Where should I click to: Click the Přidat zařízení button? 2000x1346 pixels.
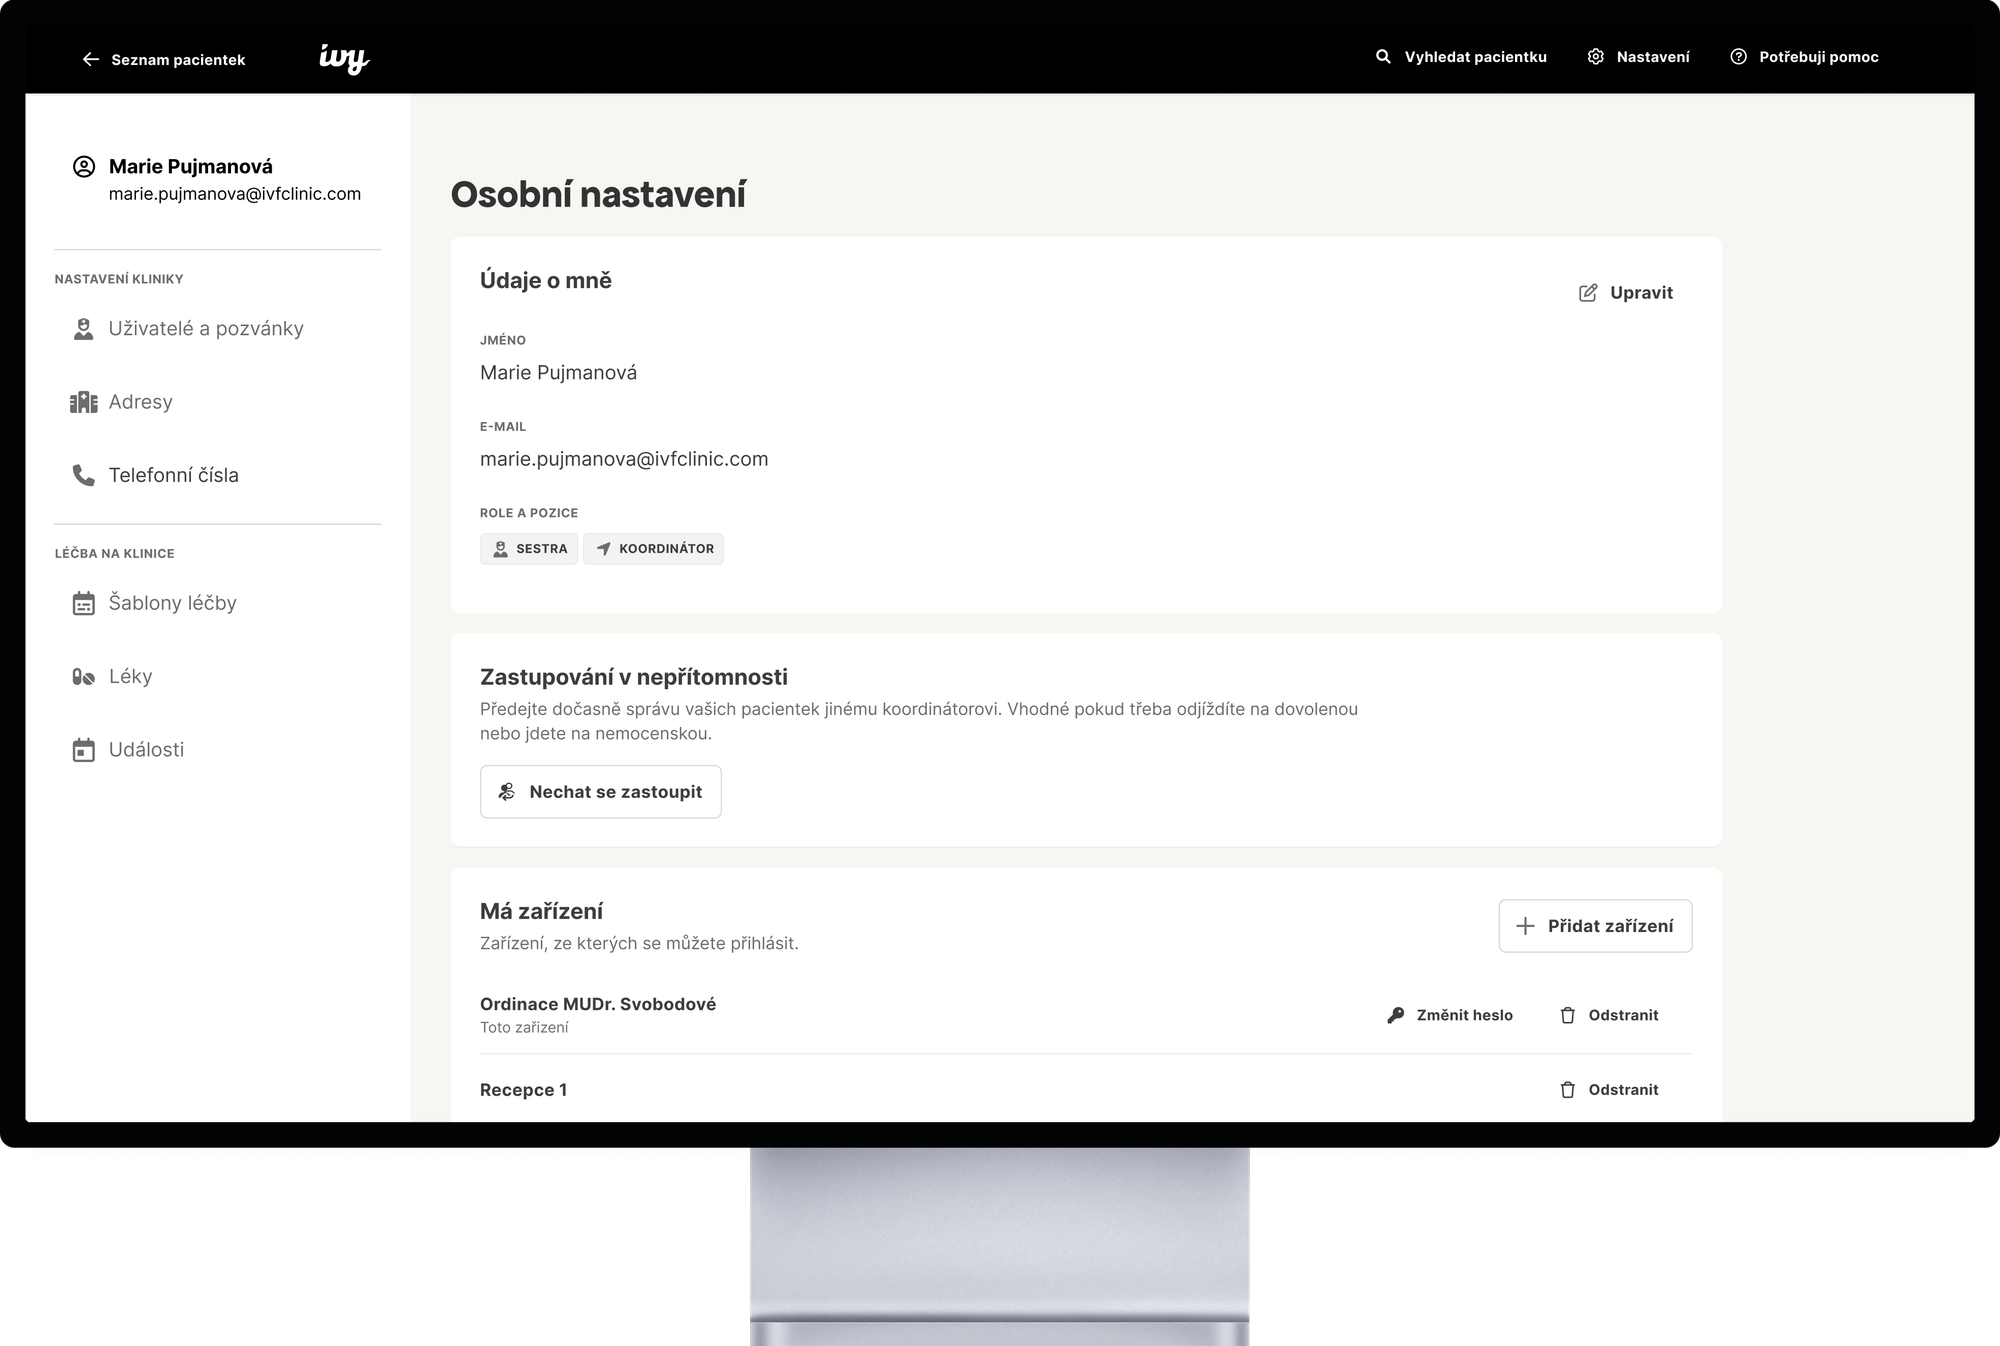(1595, 926)
